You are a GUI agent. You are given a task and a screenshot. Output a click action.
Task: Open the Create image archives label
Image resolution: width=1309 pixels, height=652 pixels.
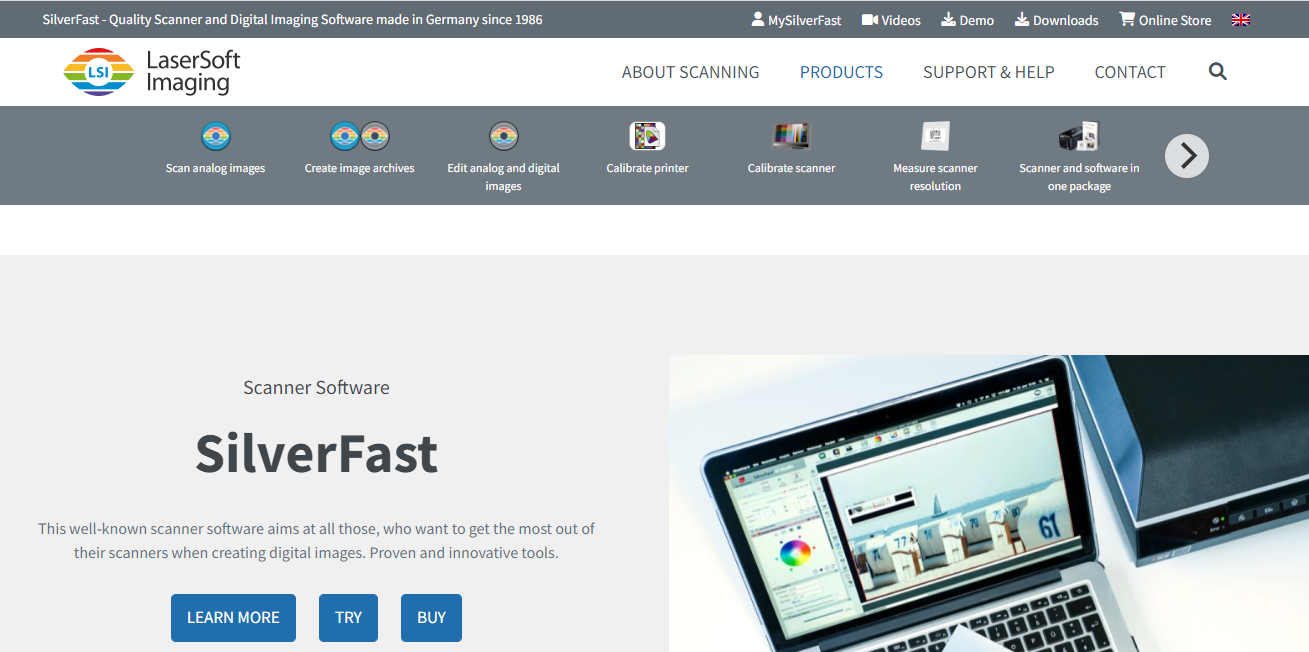tap(359, 168)
